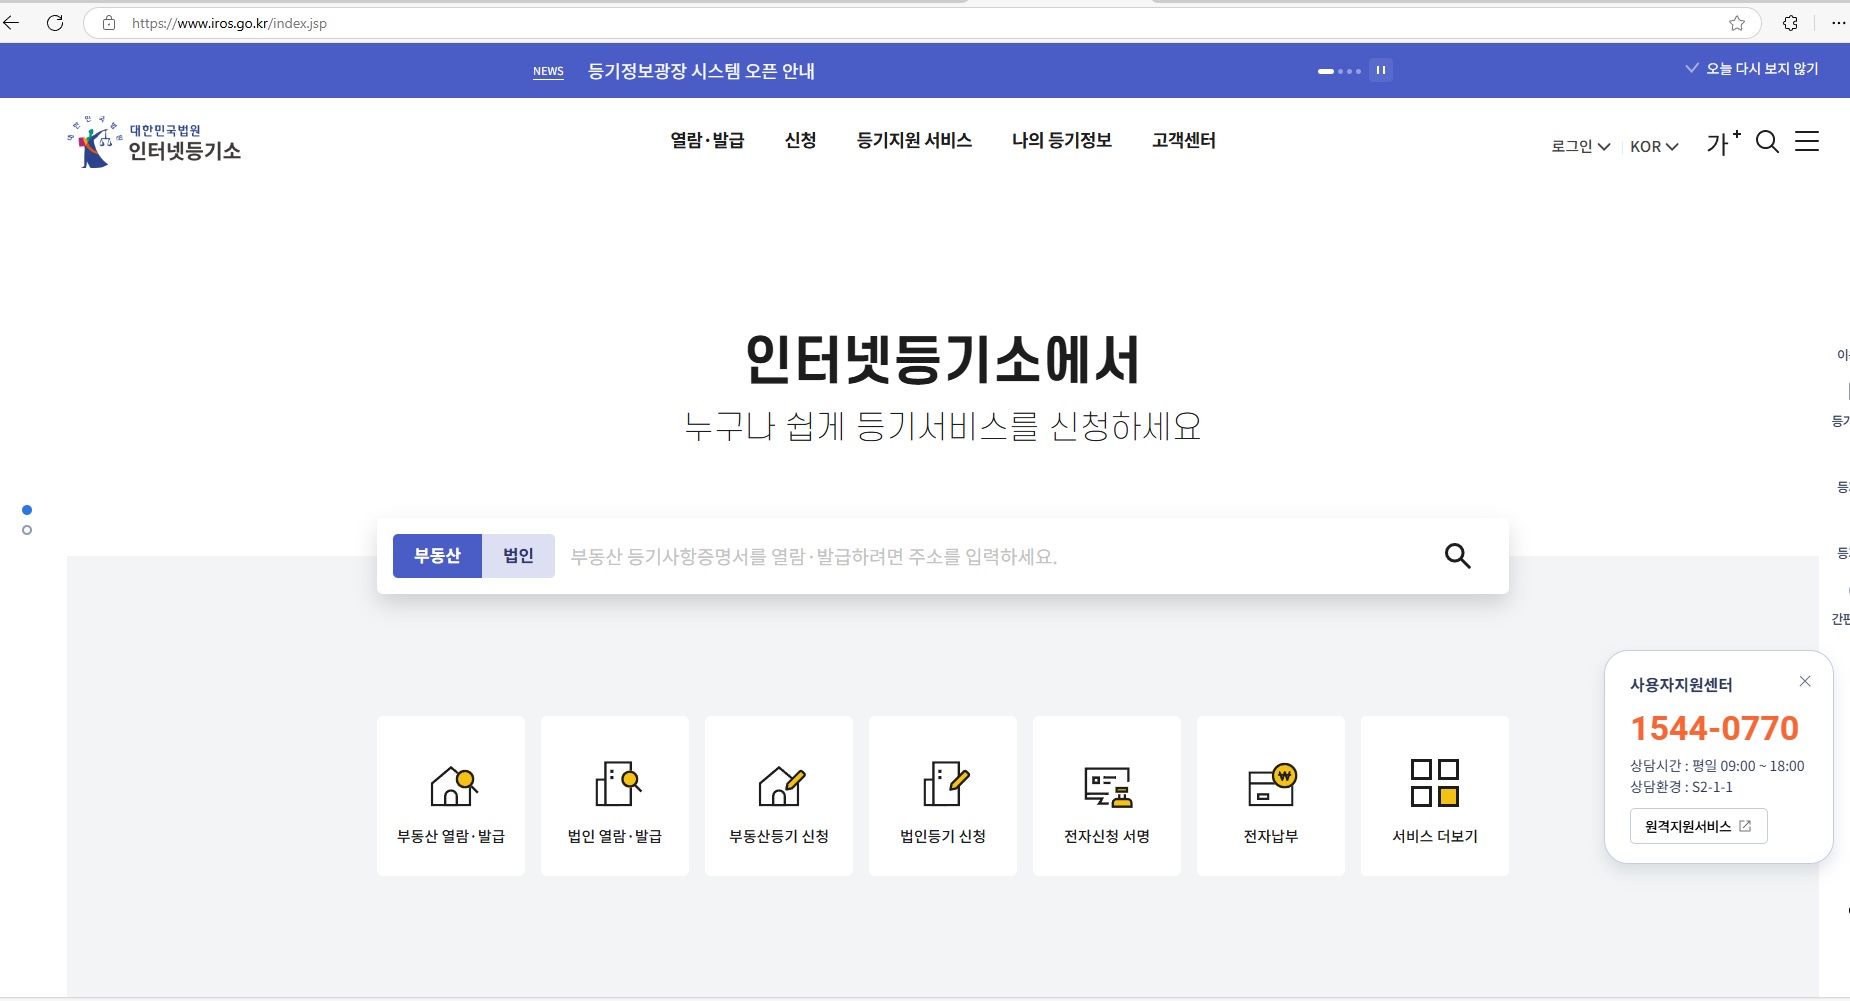Expand the 로그인 dropdown
Image resolution: width=1850 pixels, height=1001 pixels.
(1580, 146)
